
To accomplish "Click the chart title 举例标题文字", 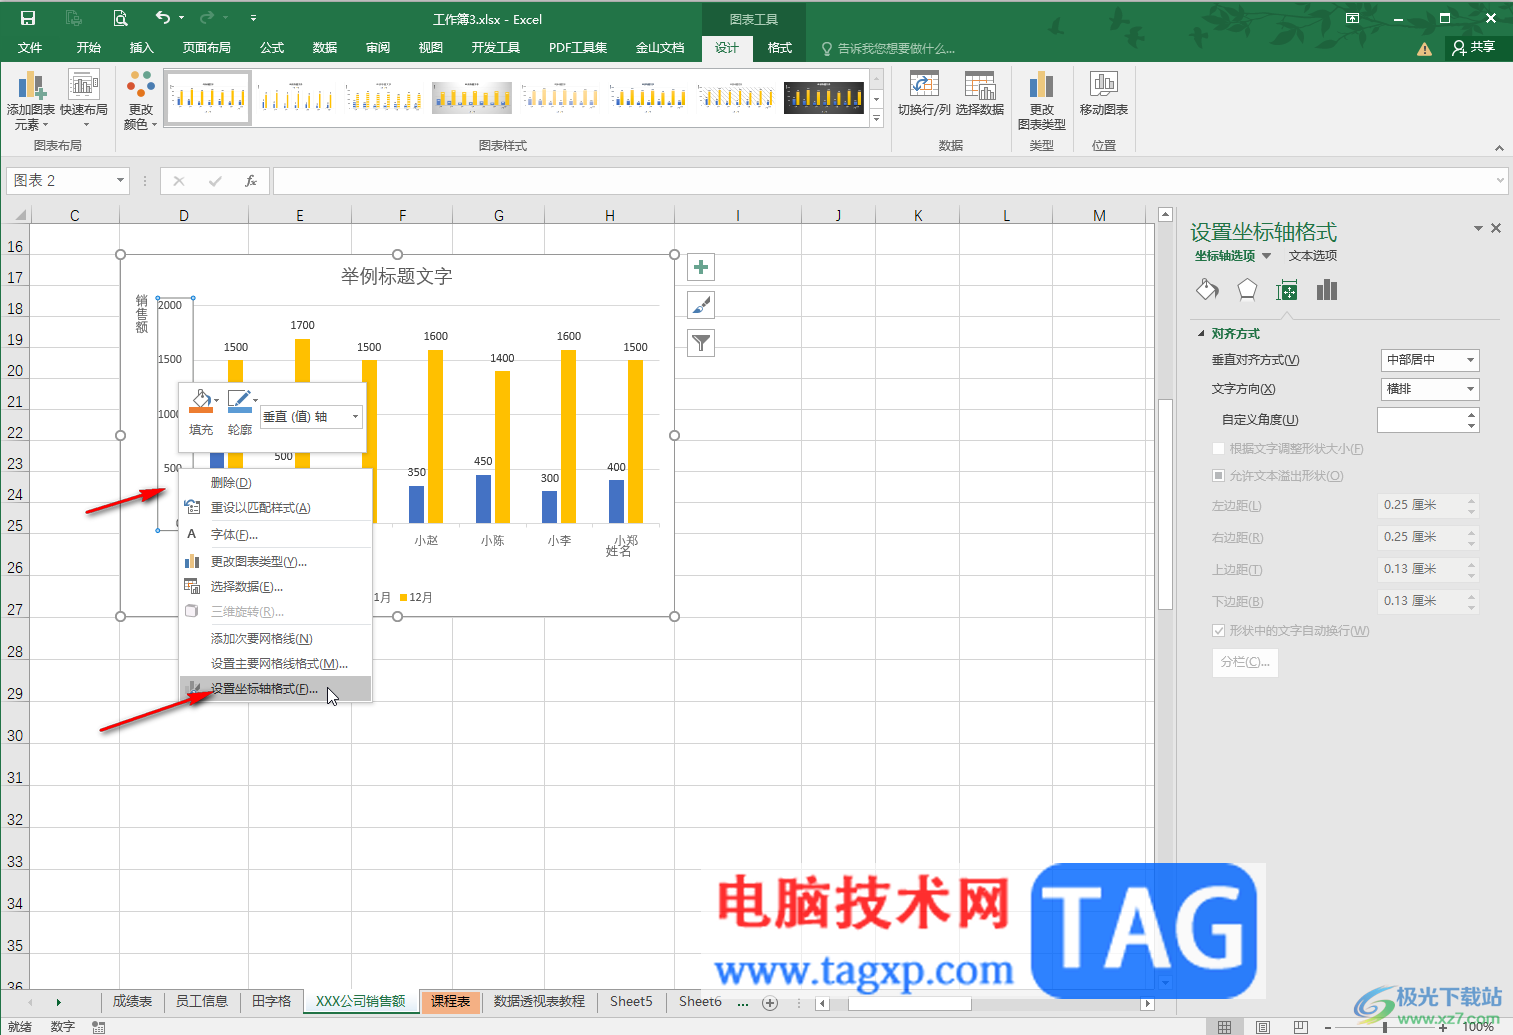I will tap(397, 277).
